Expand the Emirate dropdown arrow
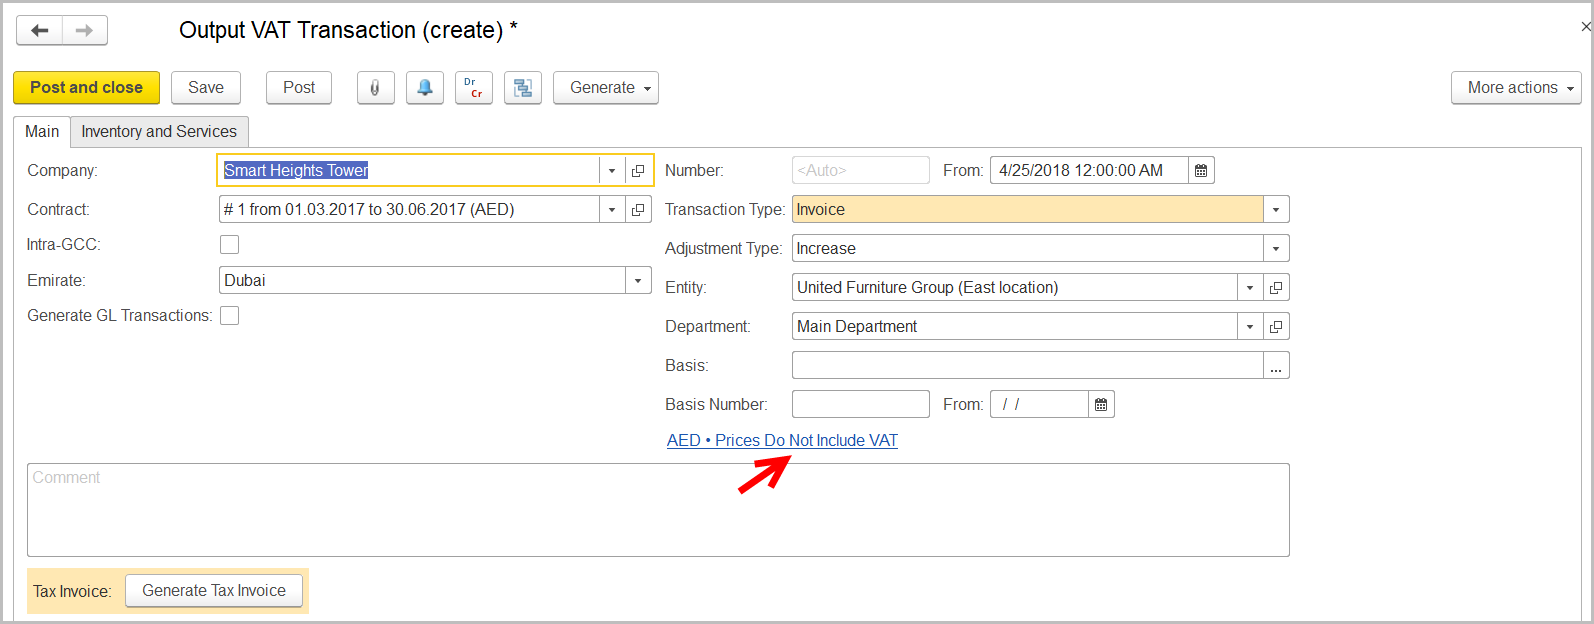Screen dimensions: 1594x624 pos(638,281)
